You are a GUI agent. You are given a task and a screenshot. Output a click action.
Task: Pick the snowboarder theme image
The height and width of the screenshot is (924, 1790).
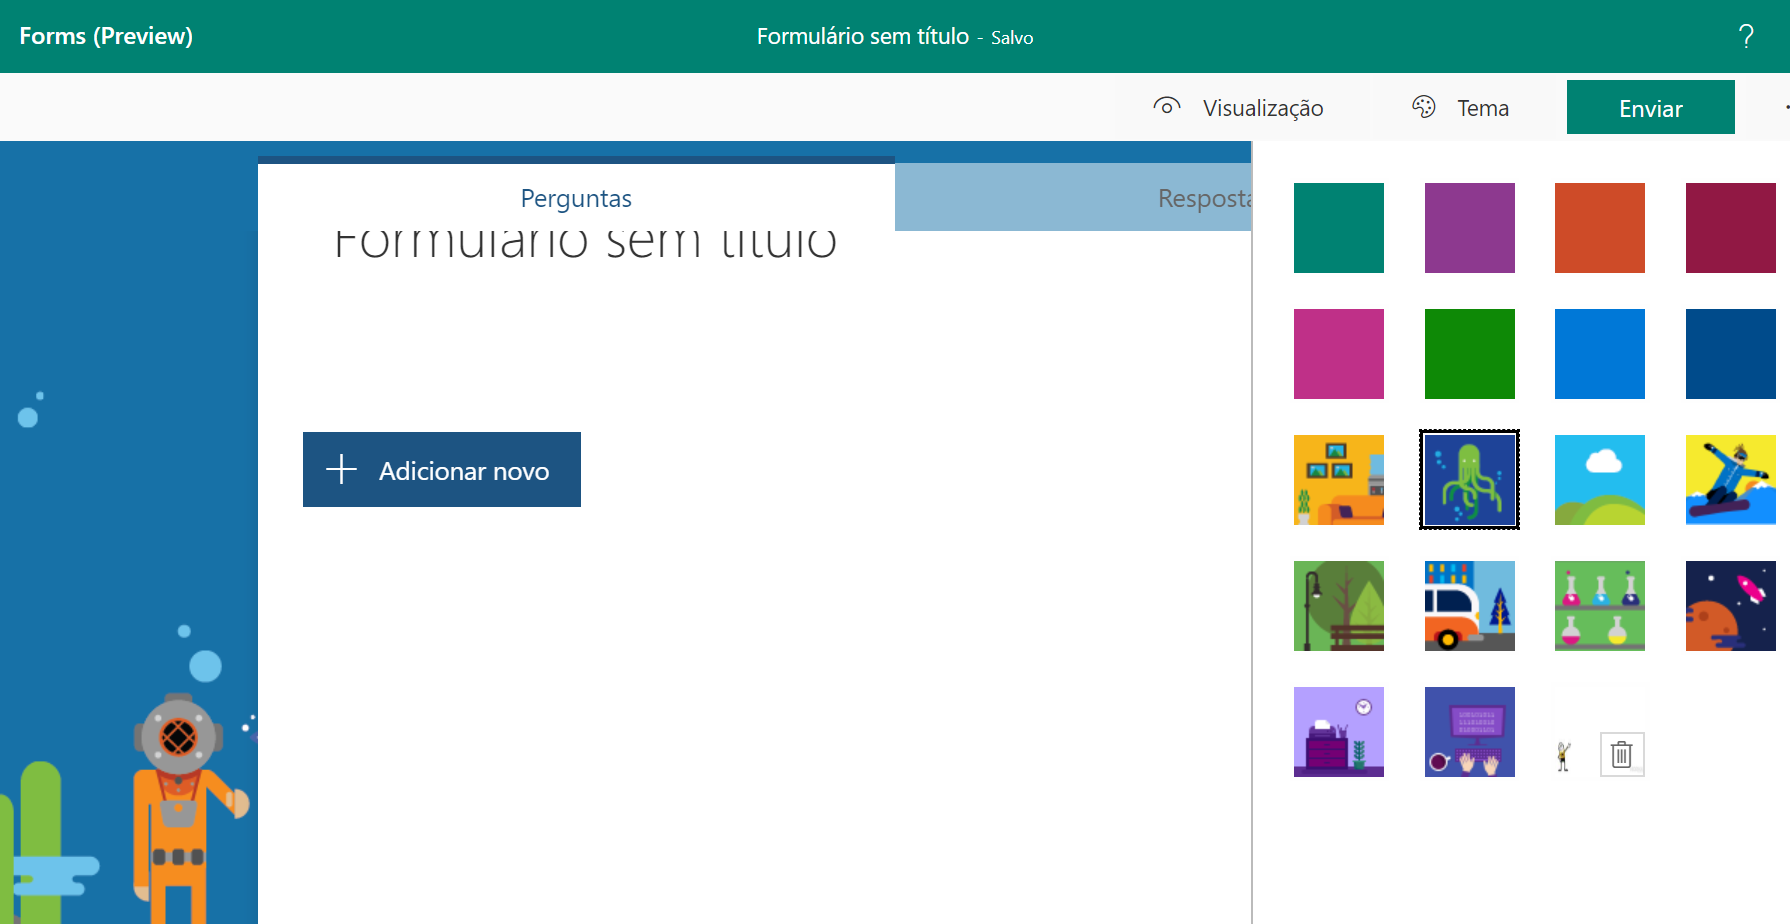[x=1731, y=480]
